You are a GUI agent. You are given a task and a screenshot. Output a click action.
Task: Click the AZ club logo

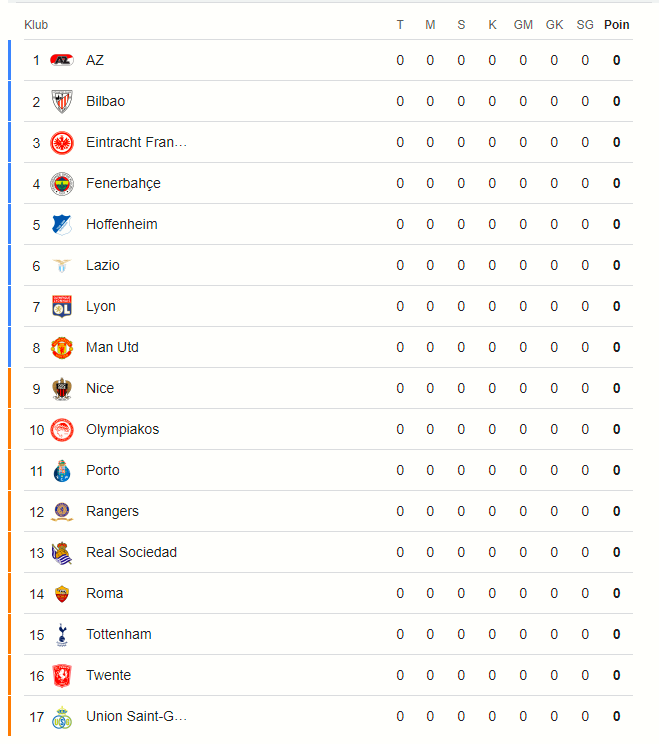click(x=62, y=60)
